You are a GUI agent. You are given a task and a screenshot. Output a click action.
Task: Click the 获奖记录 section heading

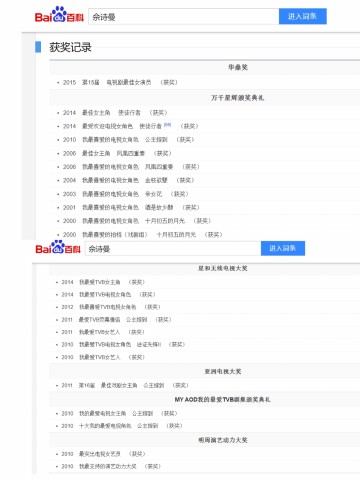[x=70, y=47]
